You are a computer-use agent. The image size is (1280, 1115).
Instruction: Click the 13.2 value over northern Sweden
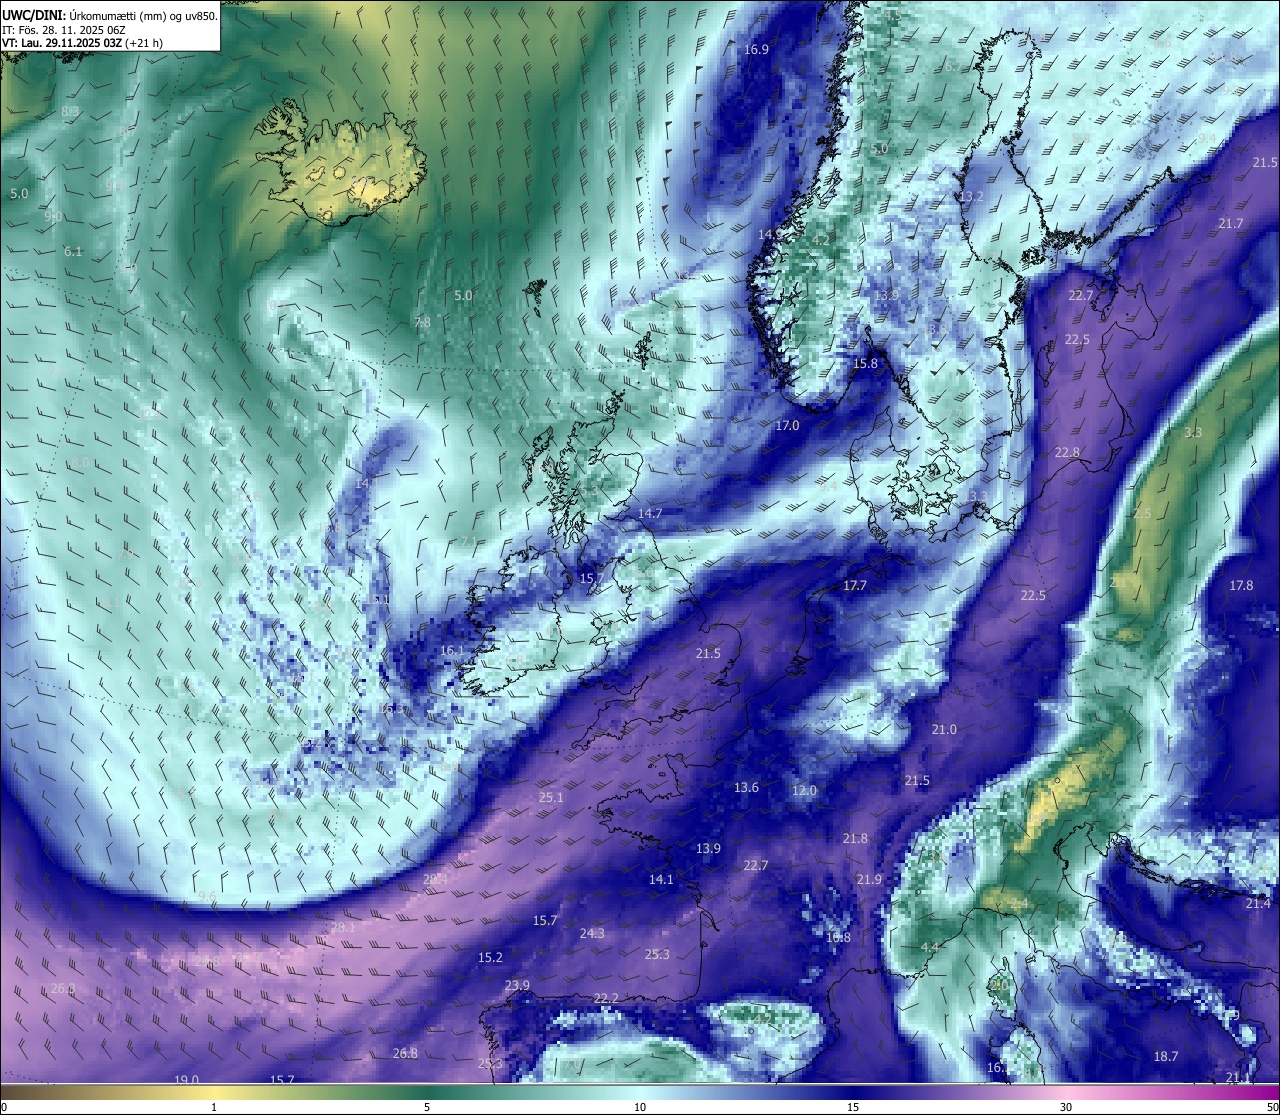pyautogui.click(x=971, y=197)
